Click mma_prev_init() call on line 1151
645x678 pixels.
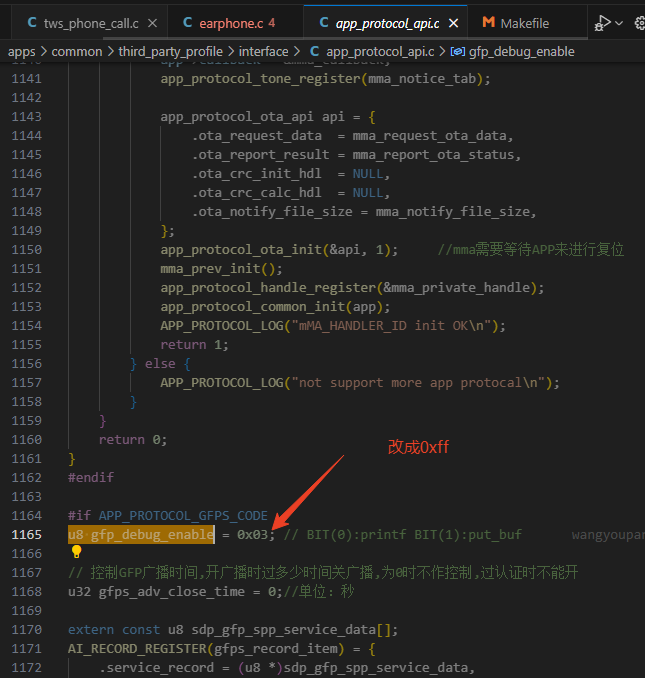coord(221,269)
